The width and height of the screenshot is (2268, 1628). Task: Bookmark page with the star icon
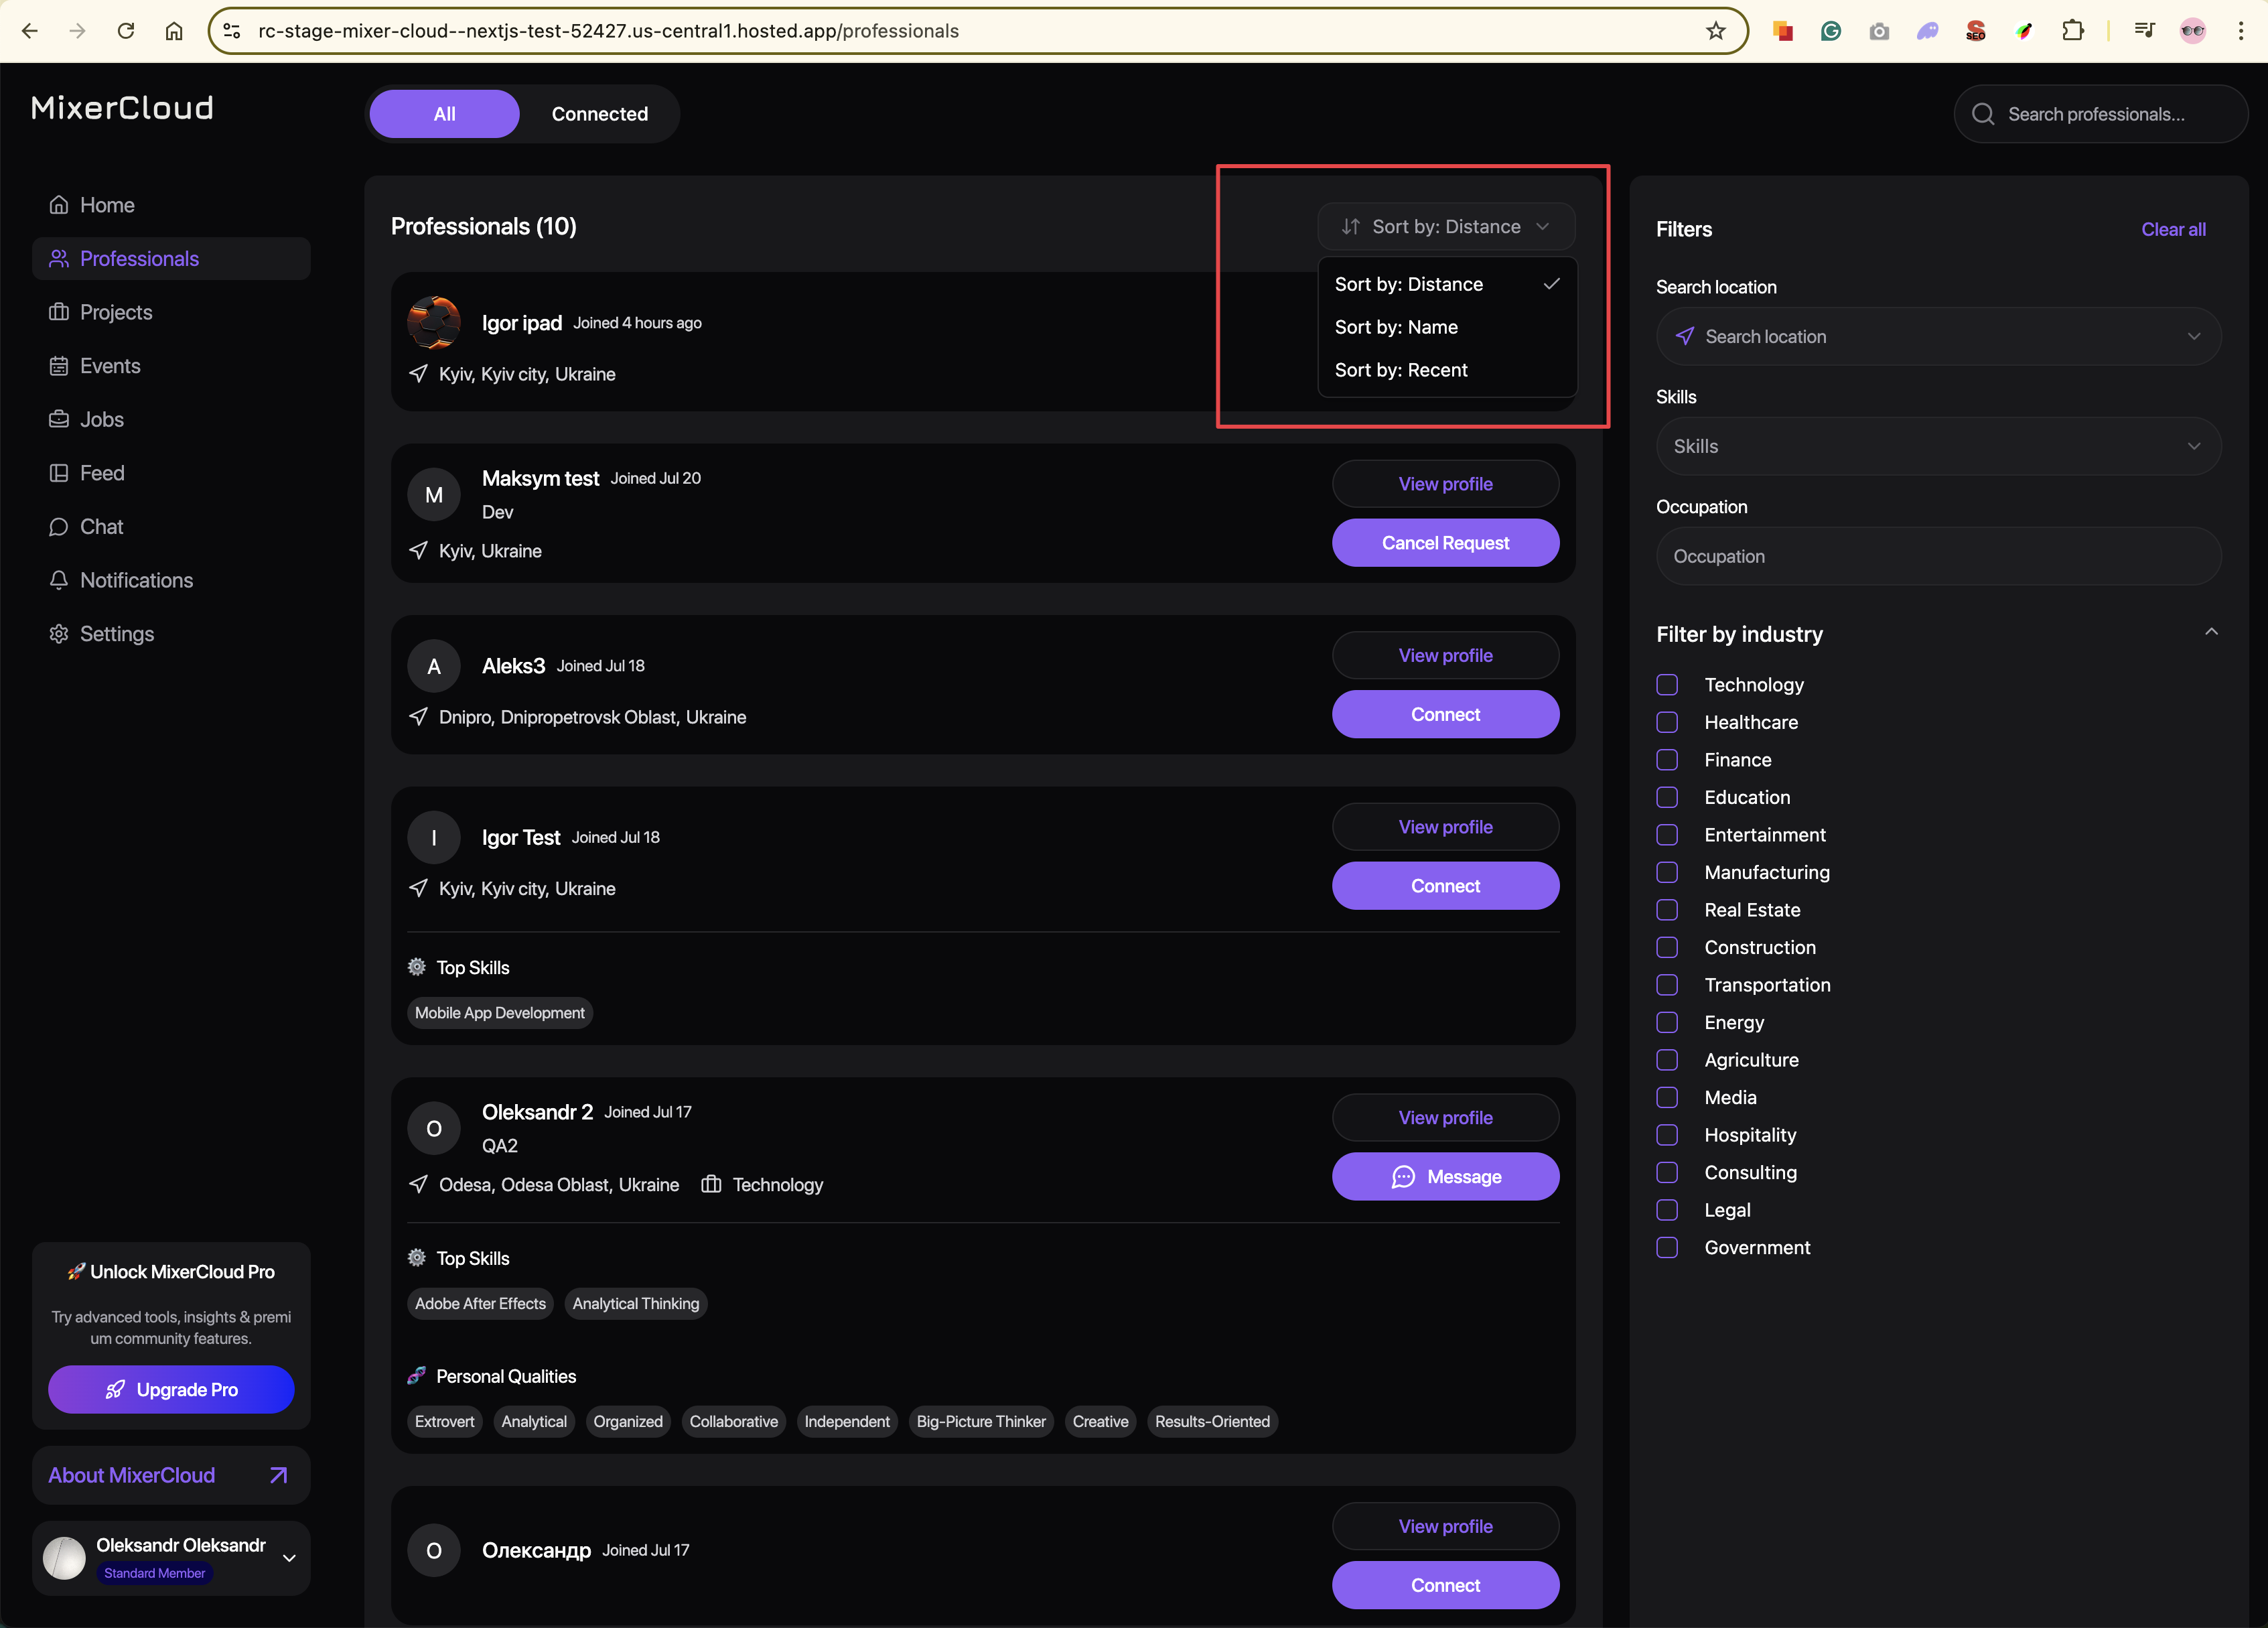point(1715,31)
